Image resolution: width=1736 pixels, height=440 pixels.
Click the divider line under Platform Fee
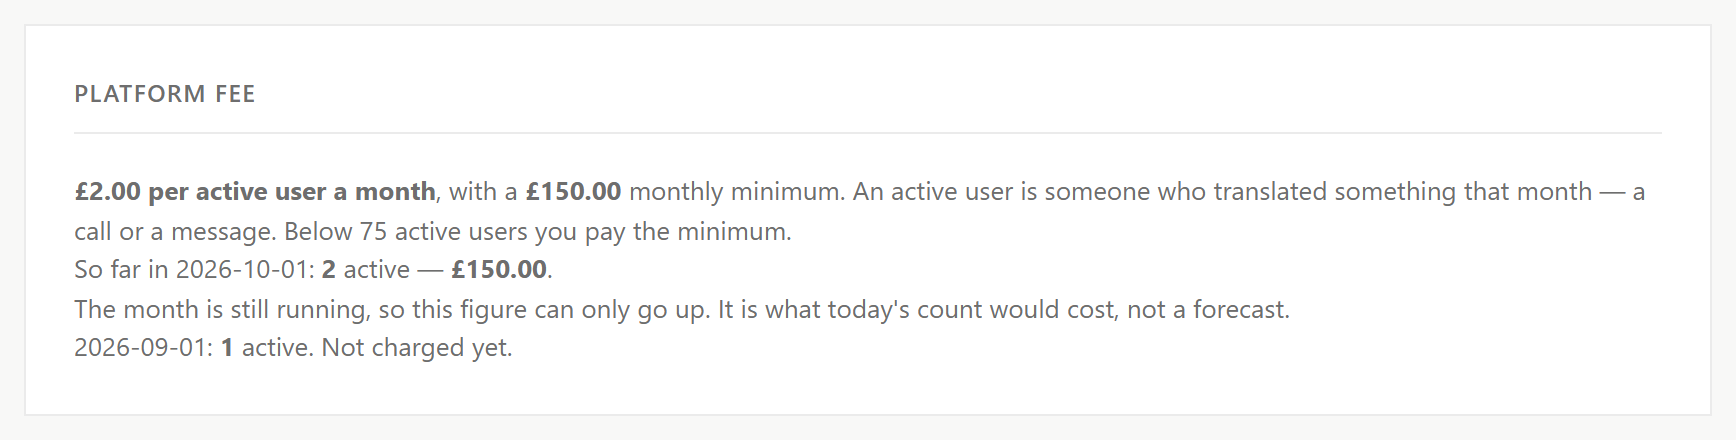[x=868, y=133]
